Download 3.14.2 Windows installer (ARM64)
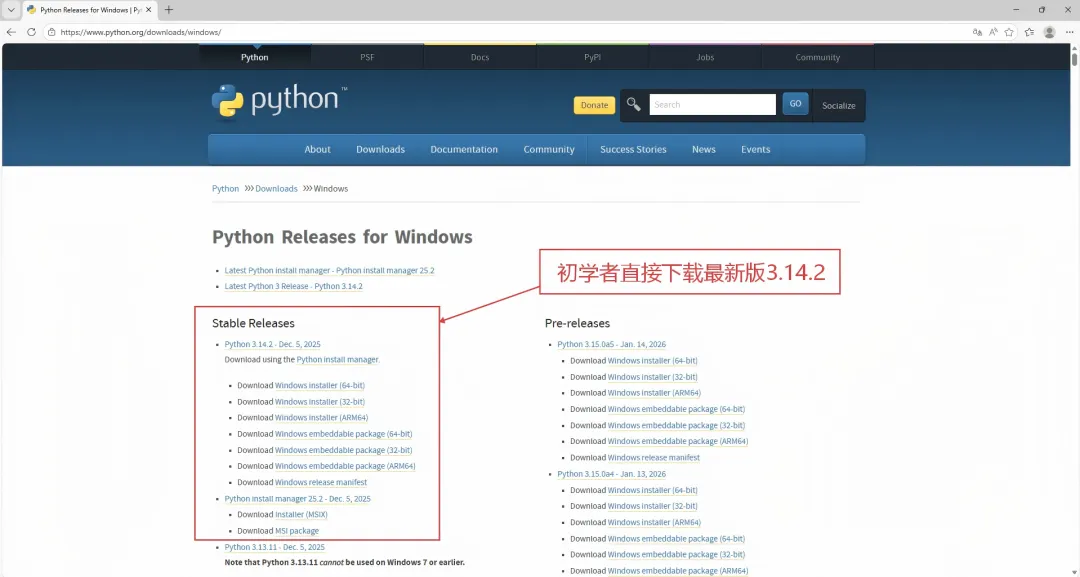 (322, 418)
